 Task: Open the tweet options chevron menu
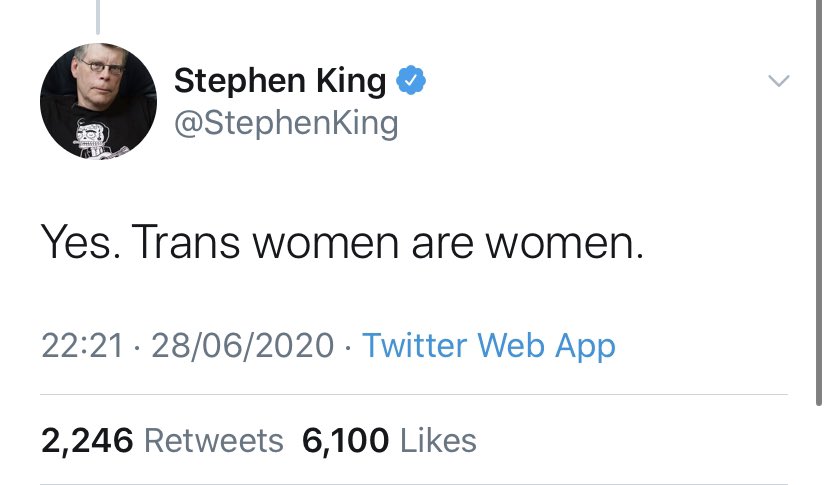coord(778,81)
